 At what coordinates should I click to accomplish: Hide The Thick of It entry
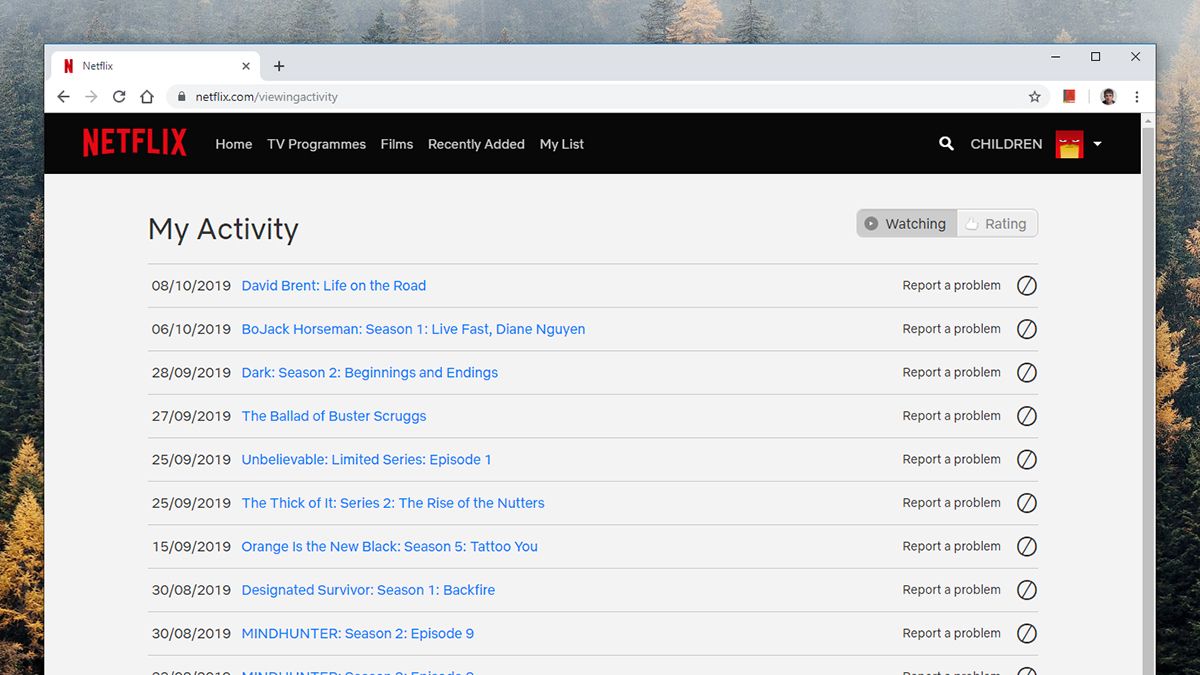tap(1027, 503)
